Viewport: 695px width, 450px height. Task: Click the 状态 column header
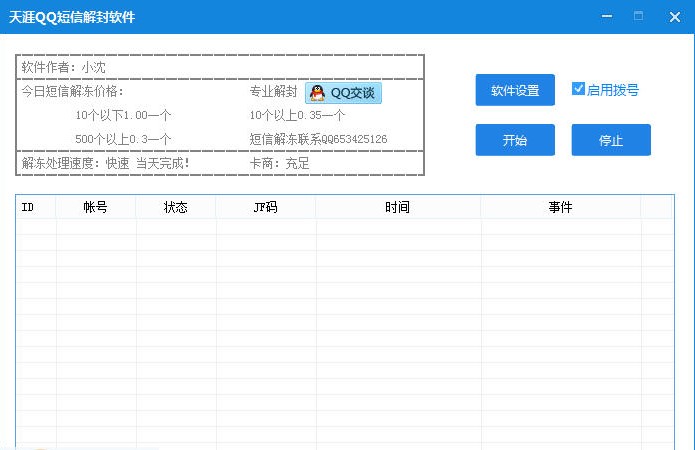(x=176, y=207)
